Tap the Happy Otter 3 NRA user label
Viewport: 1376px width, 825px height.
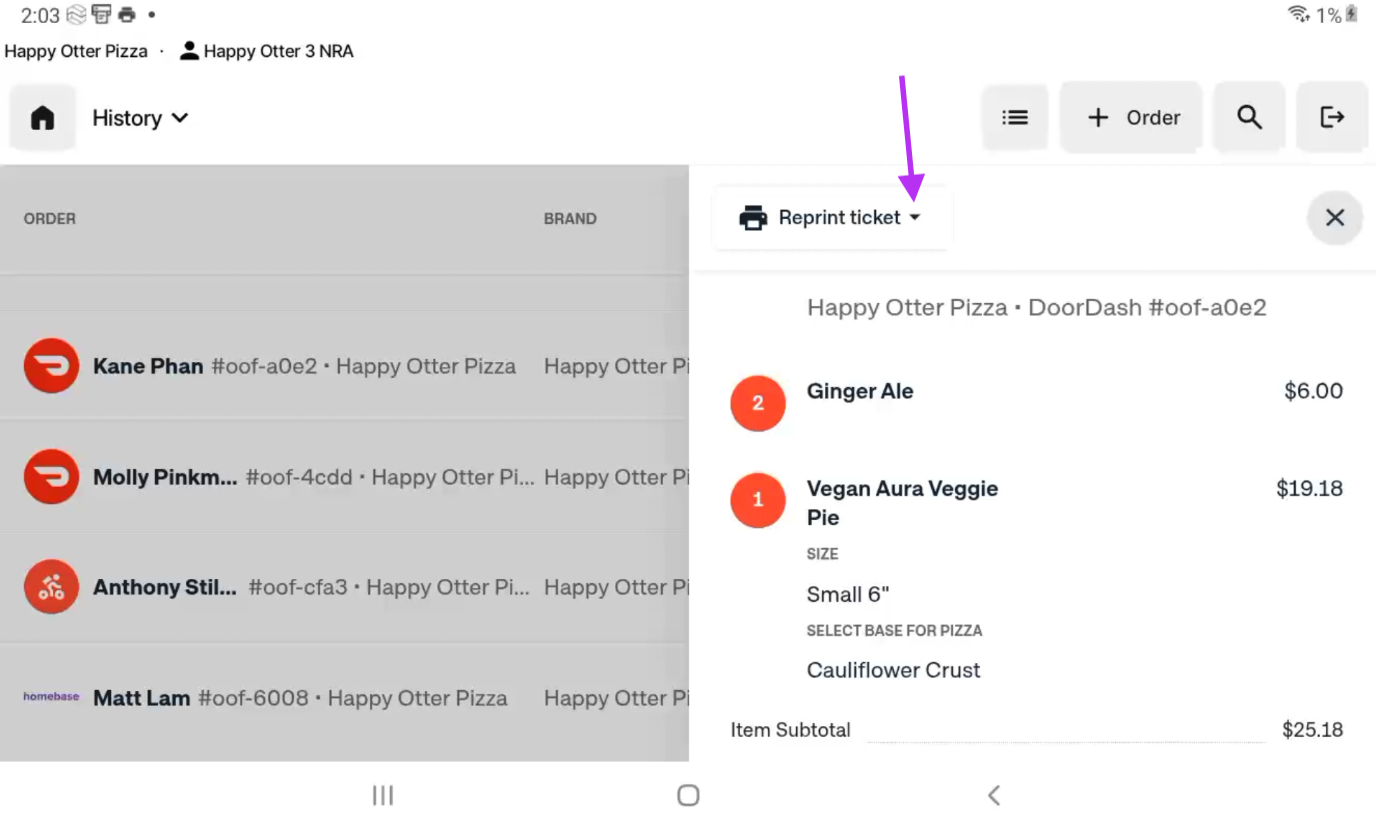tap(267, 51)
